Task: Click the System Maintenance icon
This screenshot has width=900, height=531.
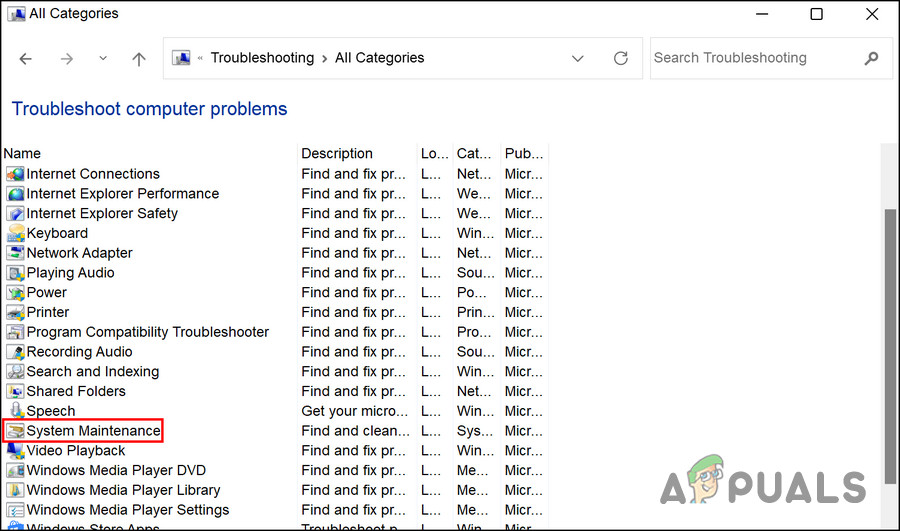Action: [x=15, y=431]
